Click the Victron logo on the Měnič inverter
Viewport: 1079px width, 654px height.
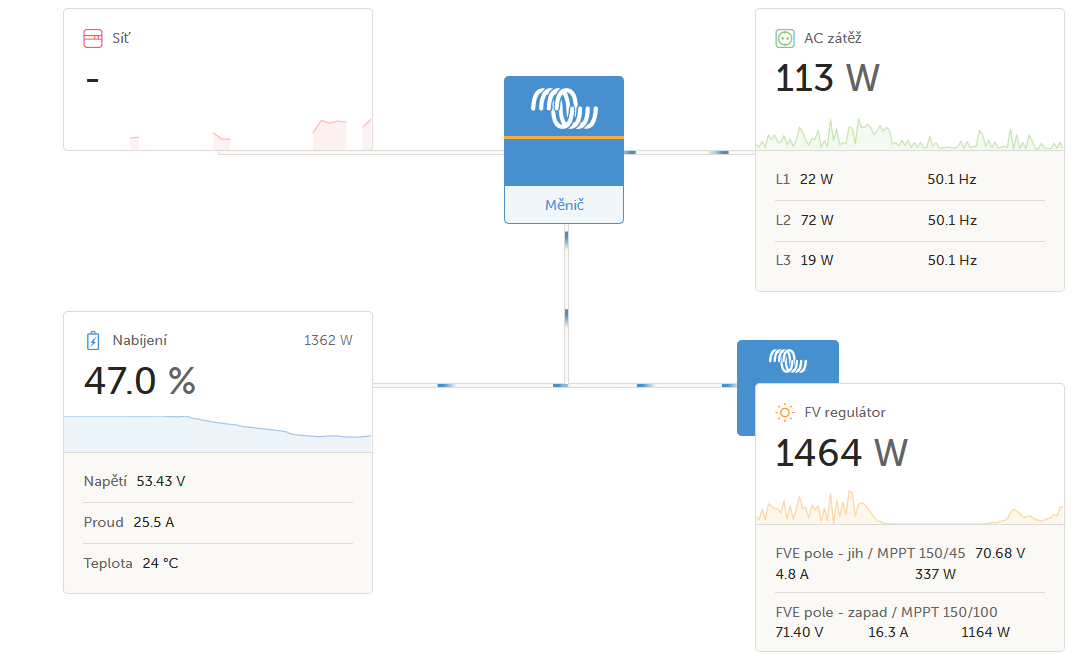tap(564, 108)
